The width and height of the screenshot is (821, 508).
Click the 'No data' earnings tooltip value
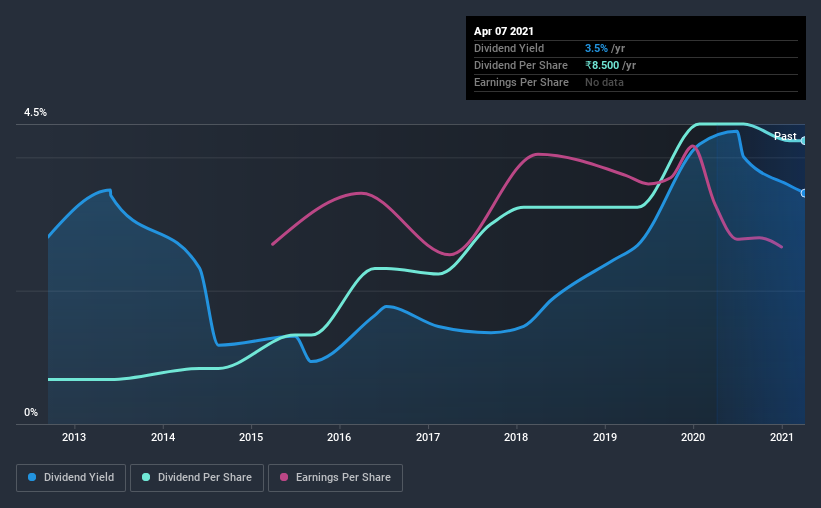[x=604, y=82]
